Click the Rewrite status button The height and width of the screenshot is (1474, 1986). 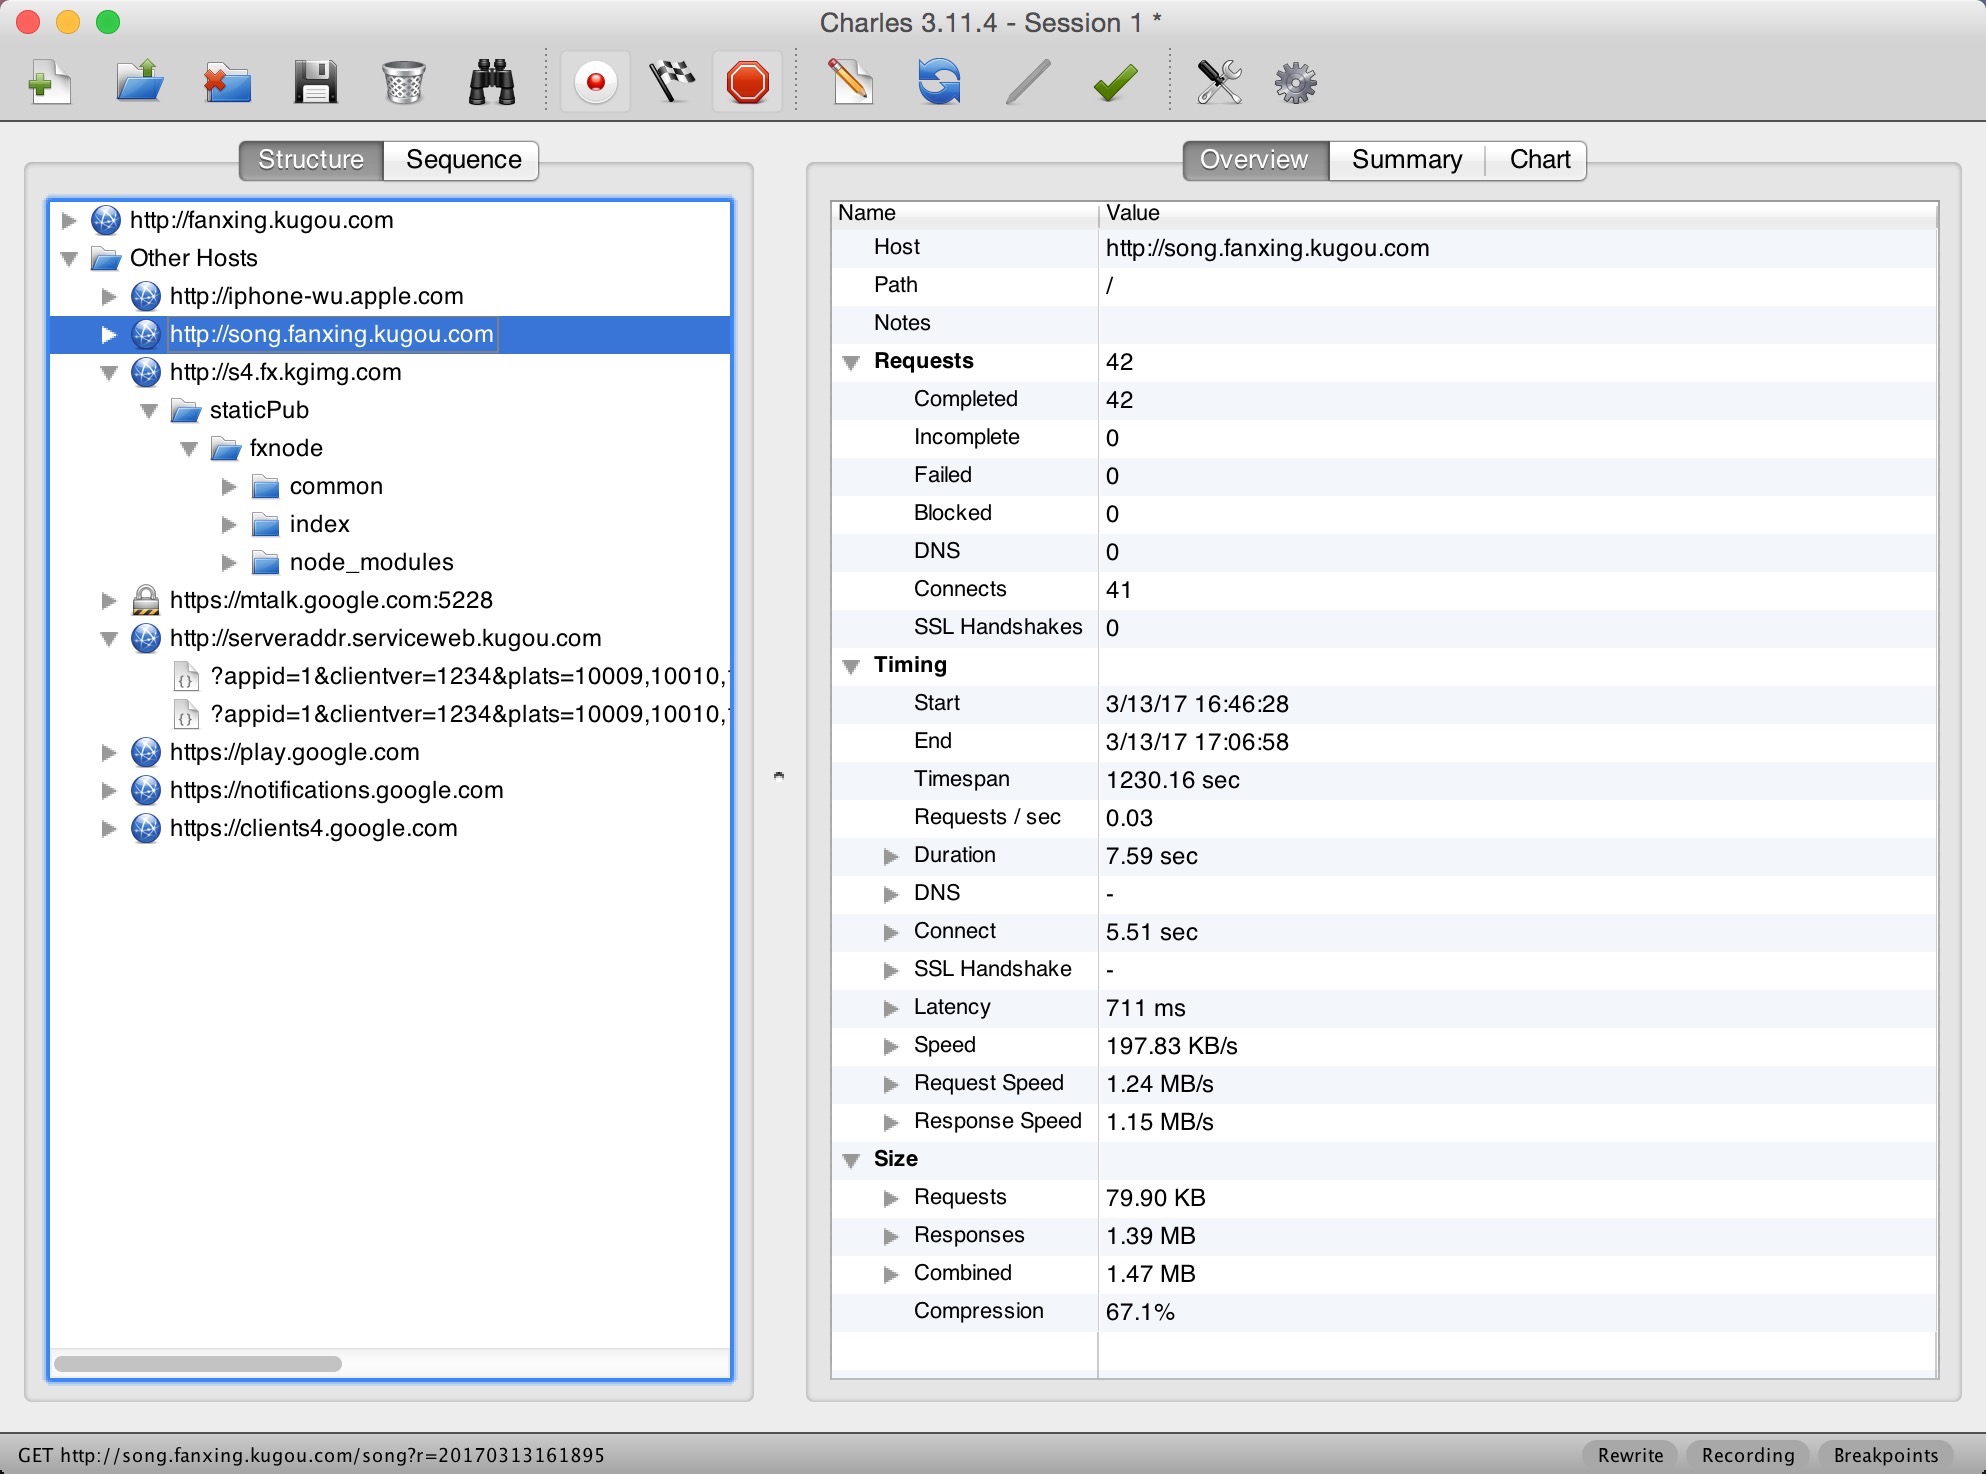point(1630,1455)
